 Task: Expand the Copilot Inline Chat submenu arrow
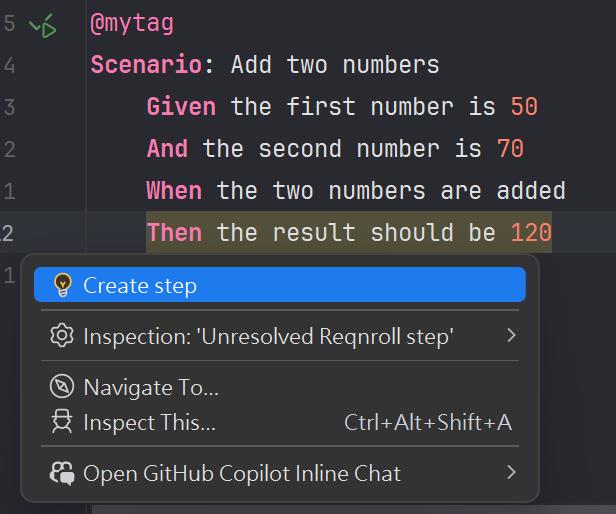click(x=511, y=472)
